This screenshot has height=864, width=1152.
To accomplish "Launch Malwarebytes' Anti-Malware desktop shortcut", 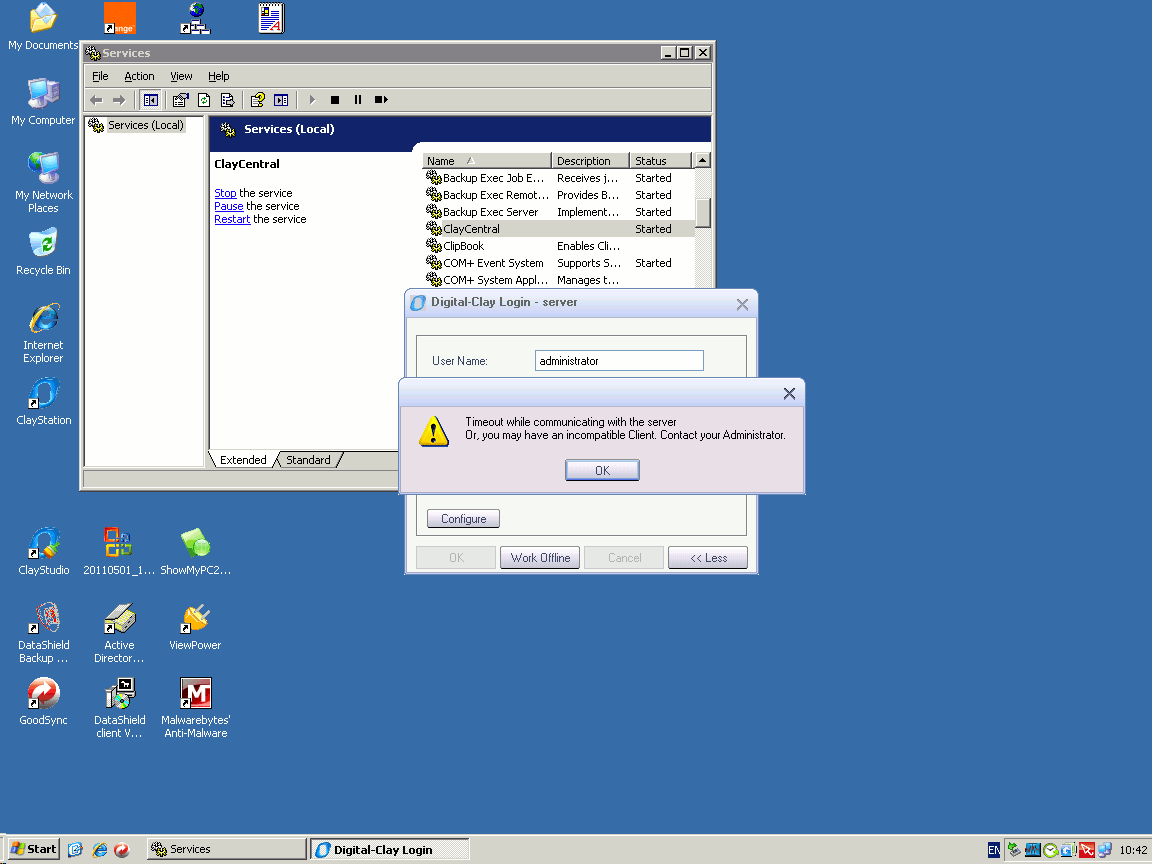I will (x=195, y=708).
